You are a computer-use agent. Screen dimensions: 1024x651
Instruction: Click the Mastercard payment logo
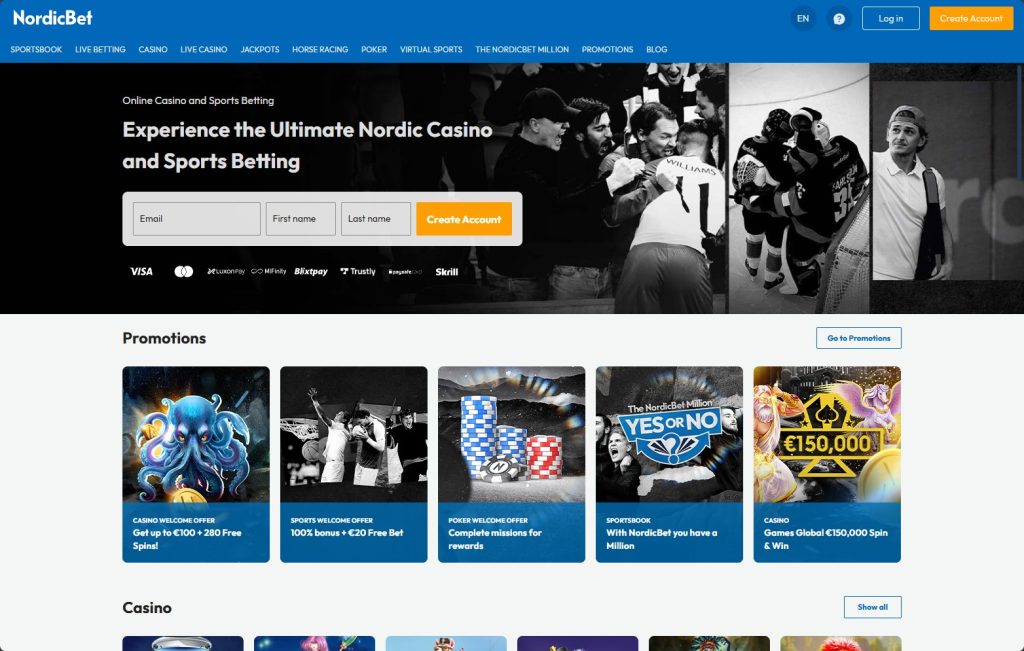point(184,272)
